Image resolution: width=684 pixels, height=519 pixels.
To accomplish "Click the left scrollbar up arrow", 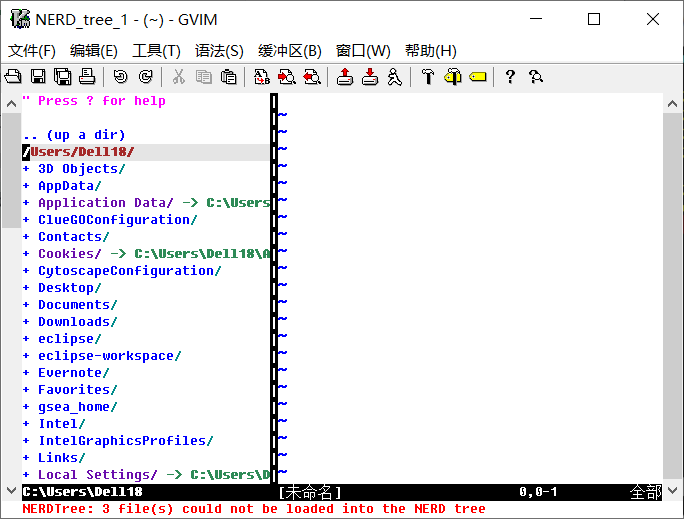I will click(11, 103).
